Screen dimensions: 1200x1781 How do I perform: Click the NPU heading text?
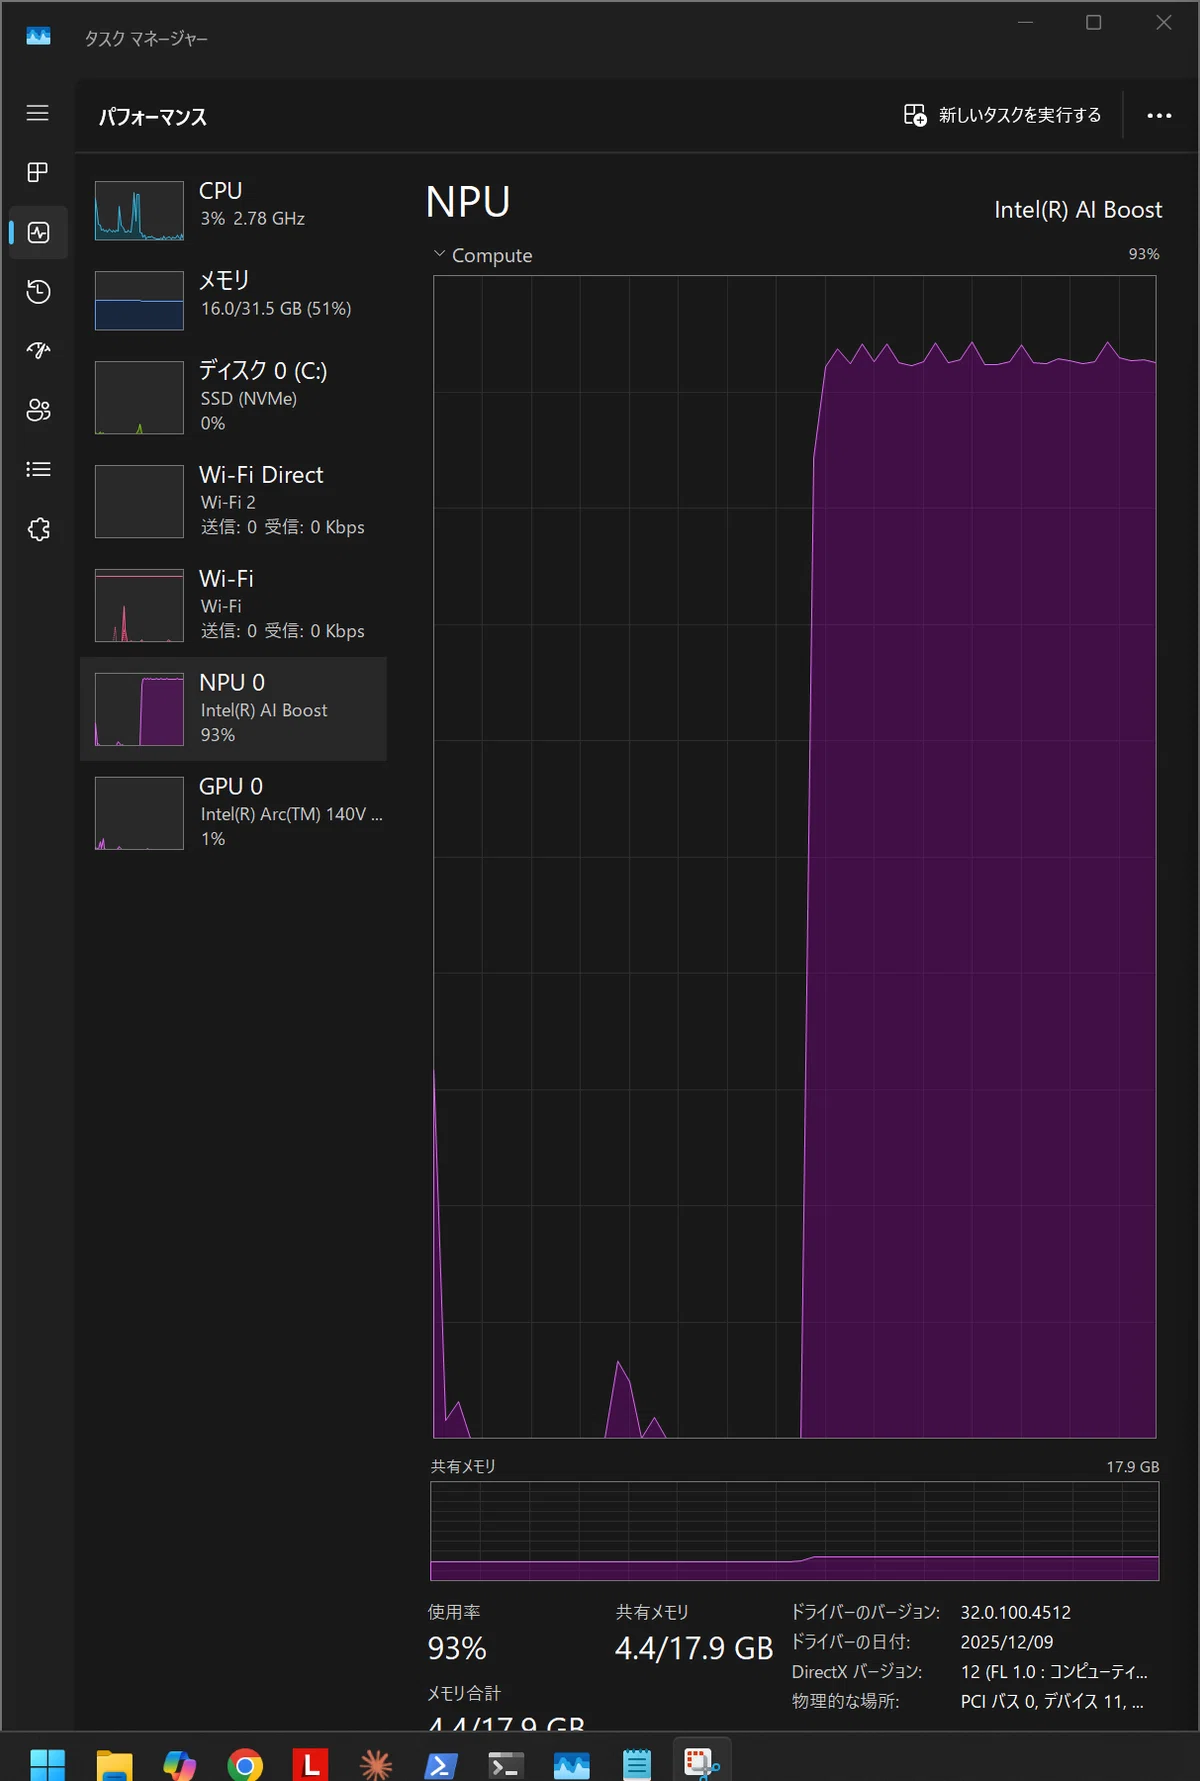[x=468, y=202]
